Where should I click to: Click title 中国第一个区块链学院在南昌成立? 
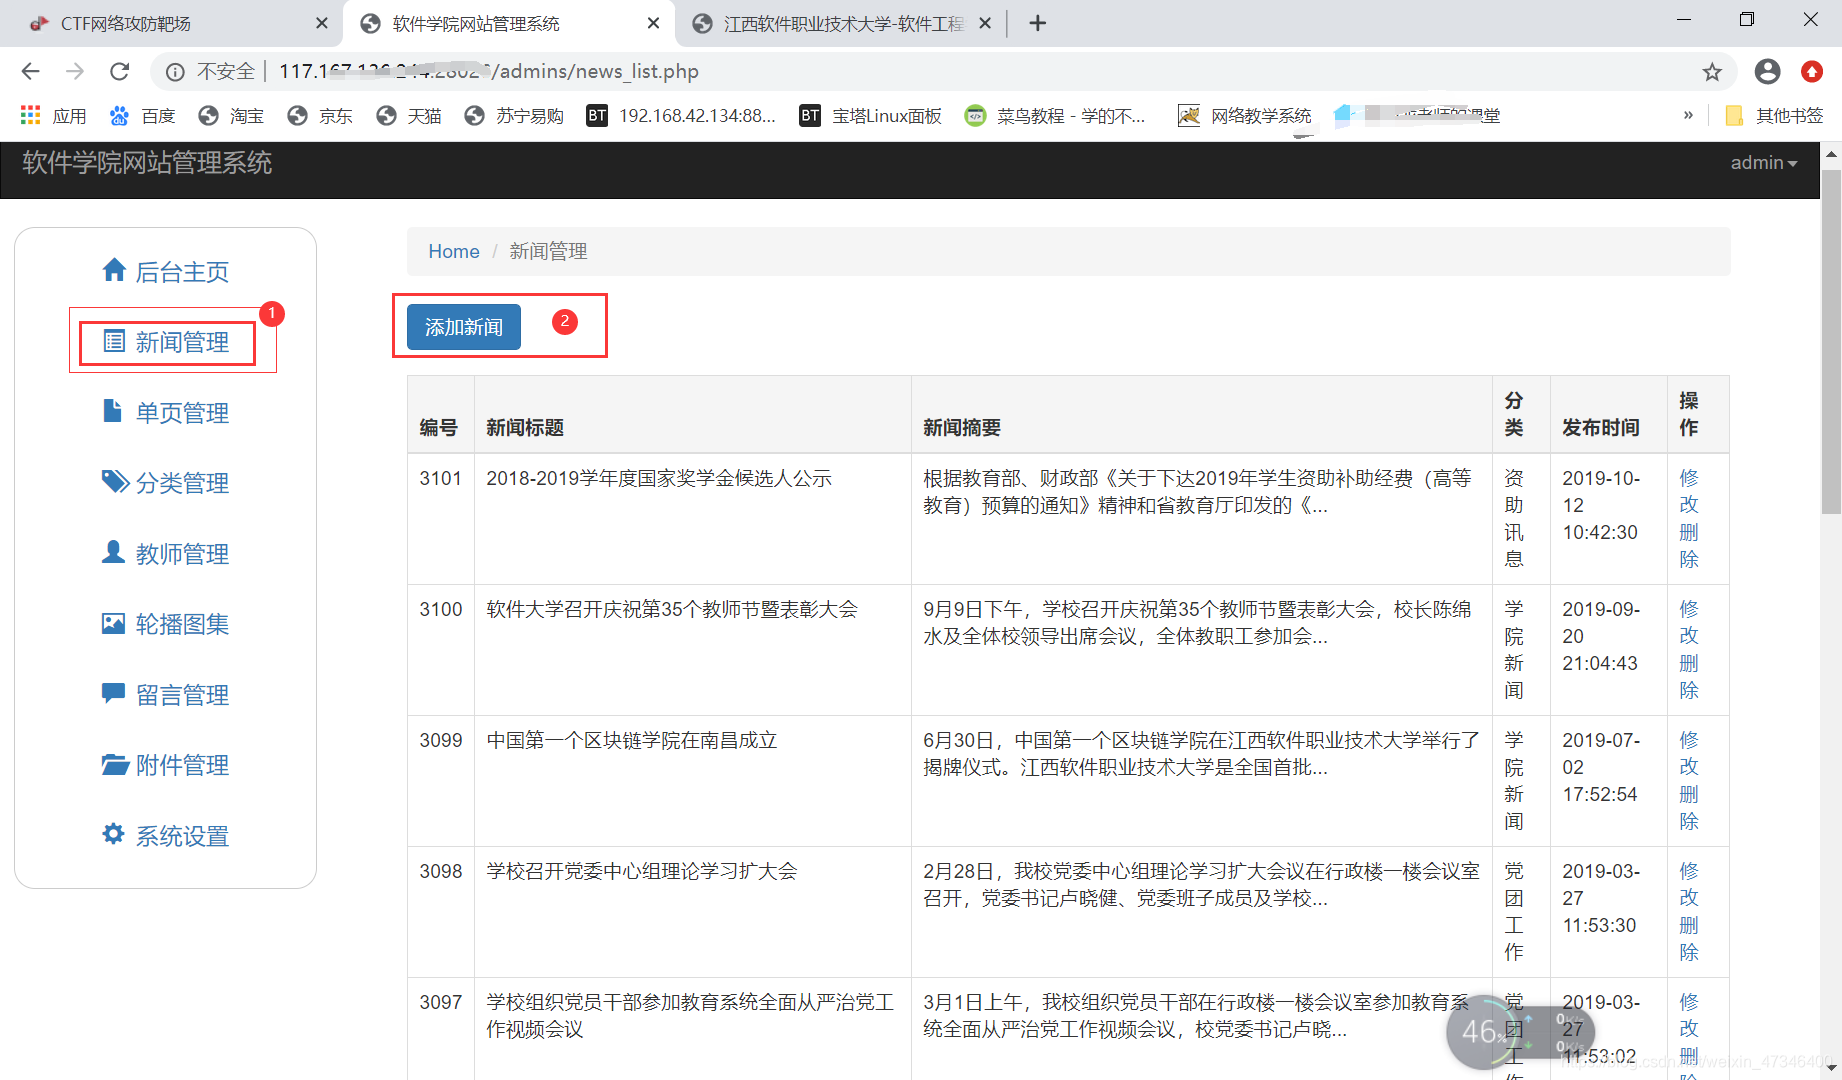pyautogui.click(x=632, y=740)
